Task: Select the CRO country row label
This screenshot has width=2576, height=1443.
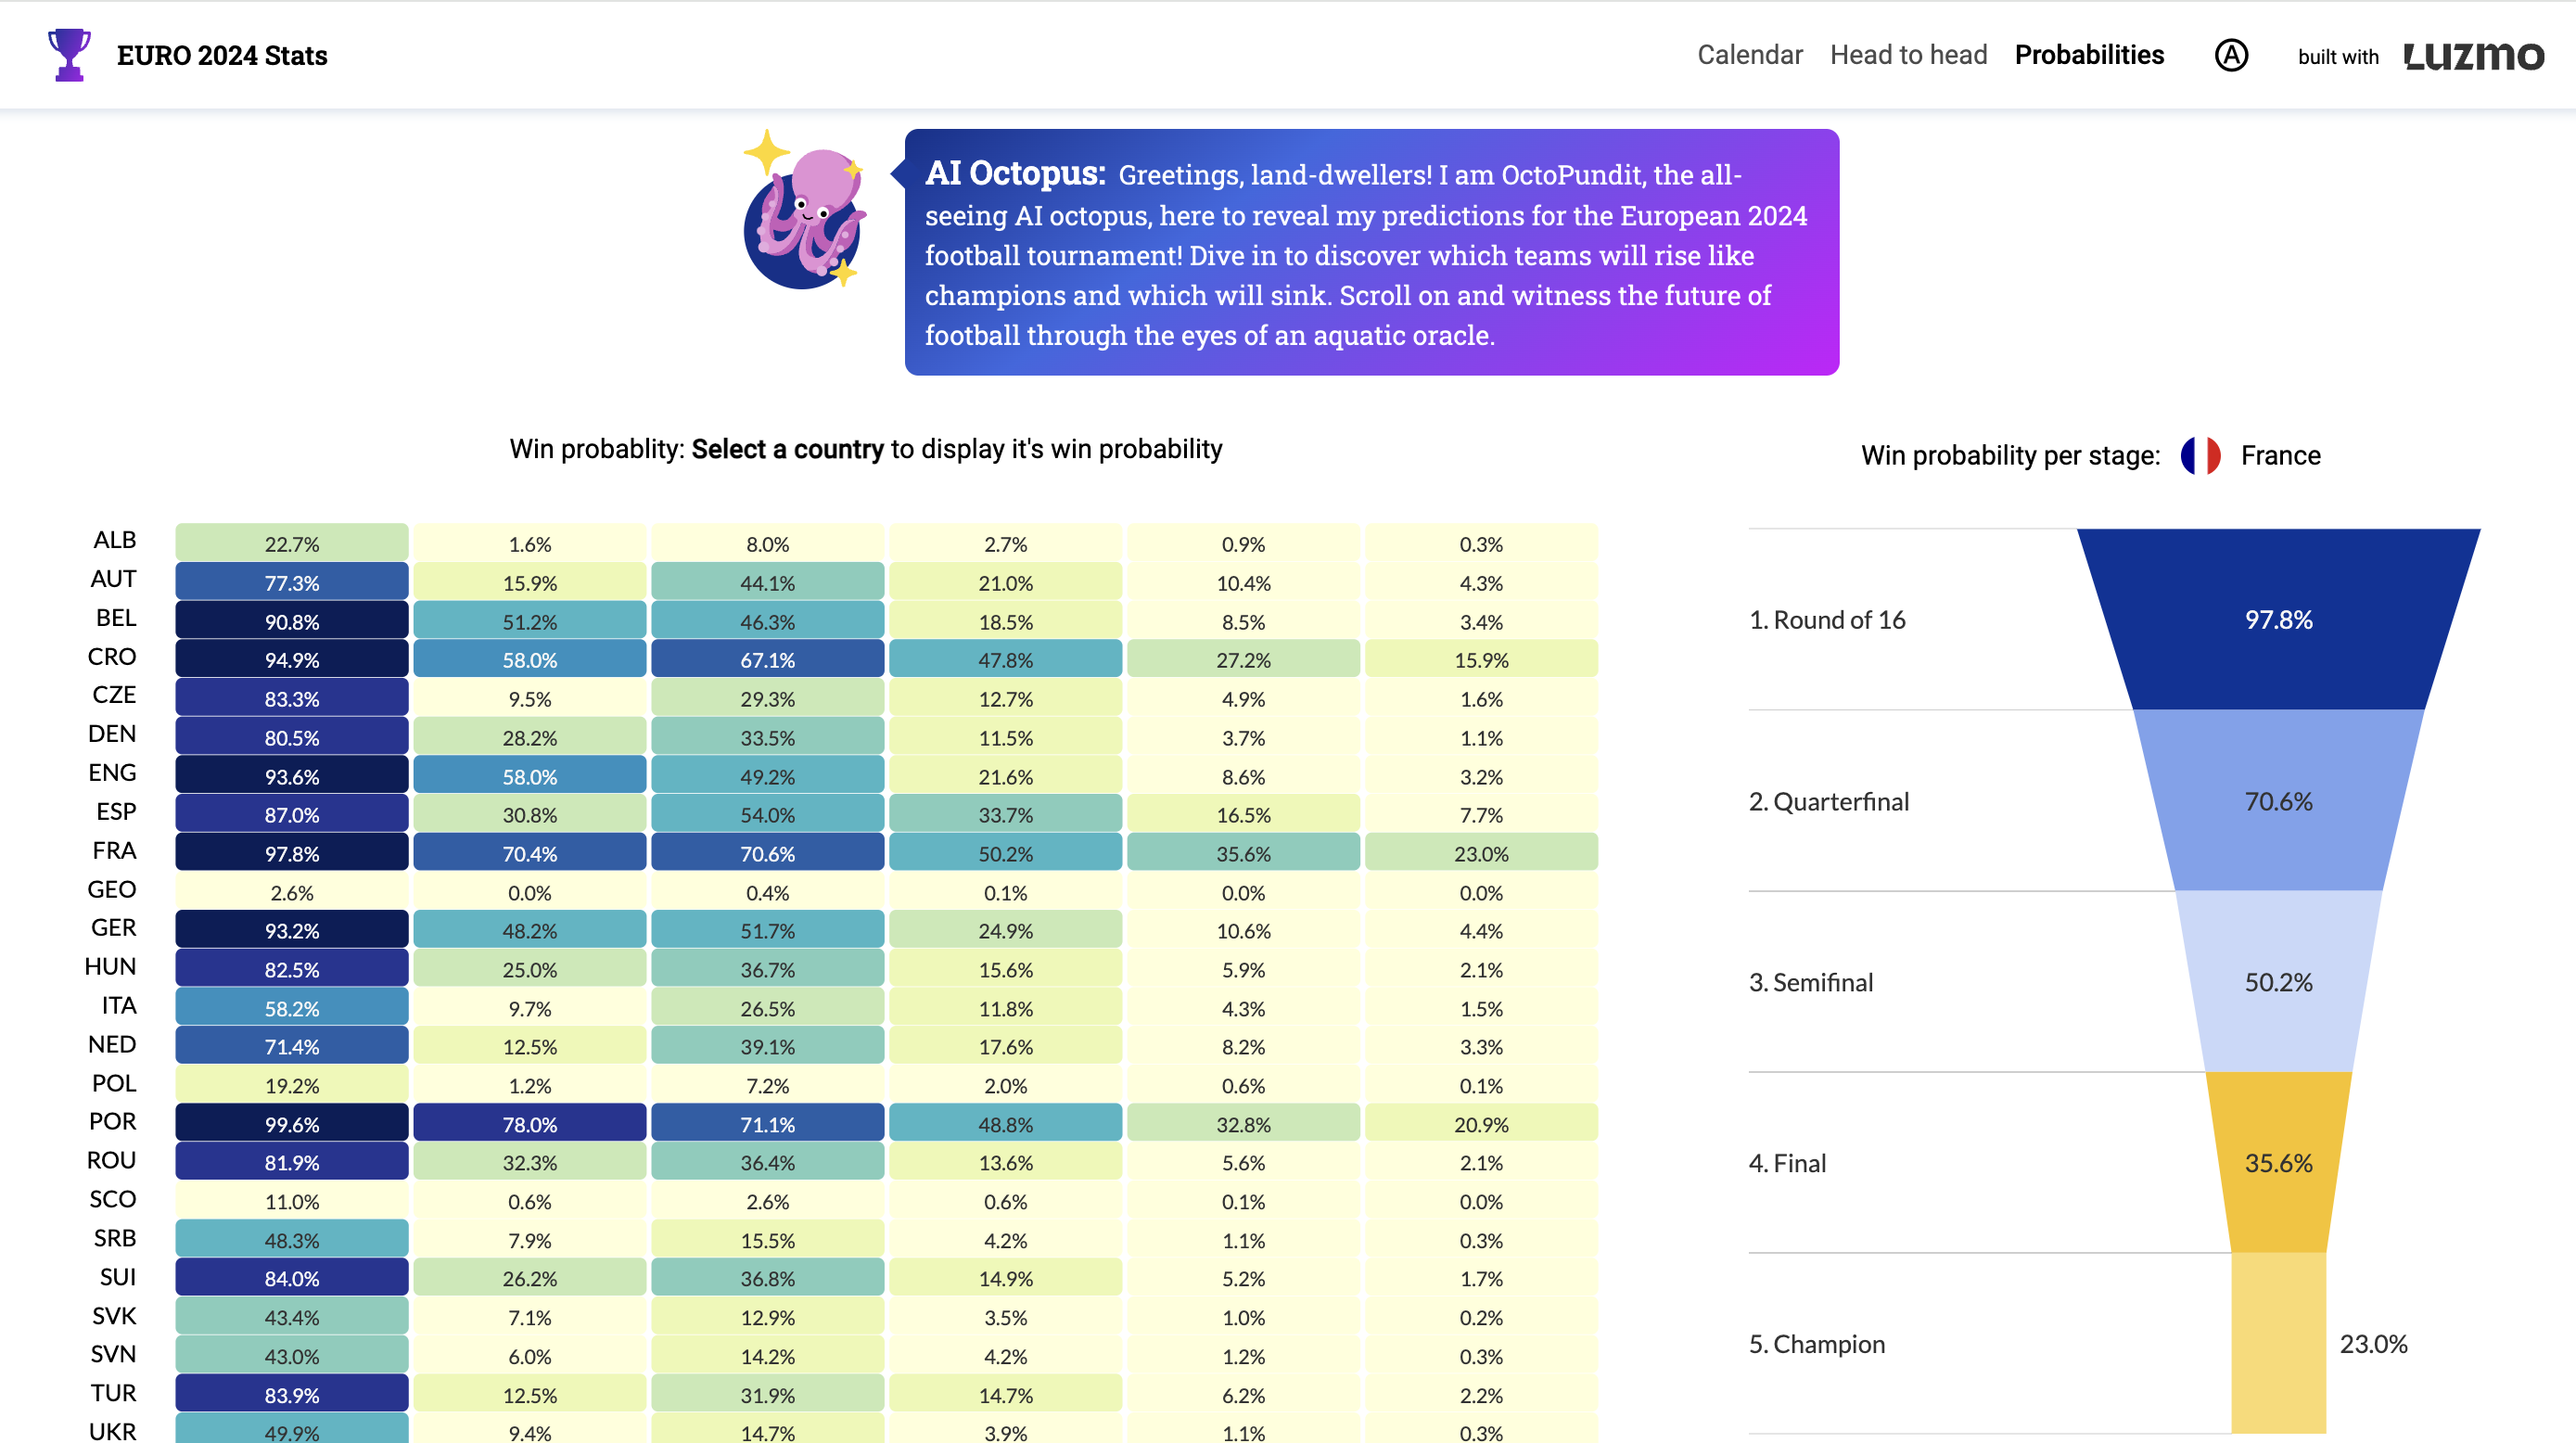Action: coord(111,657)
